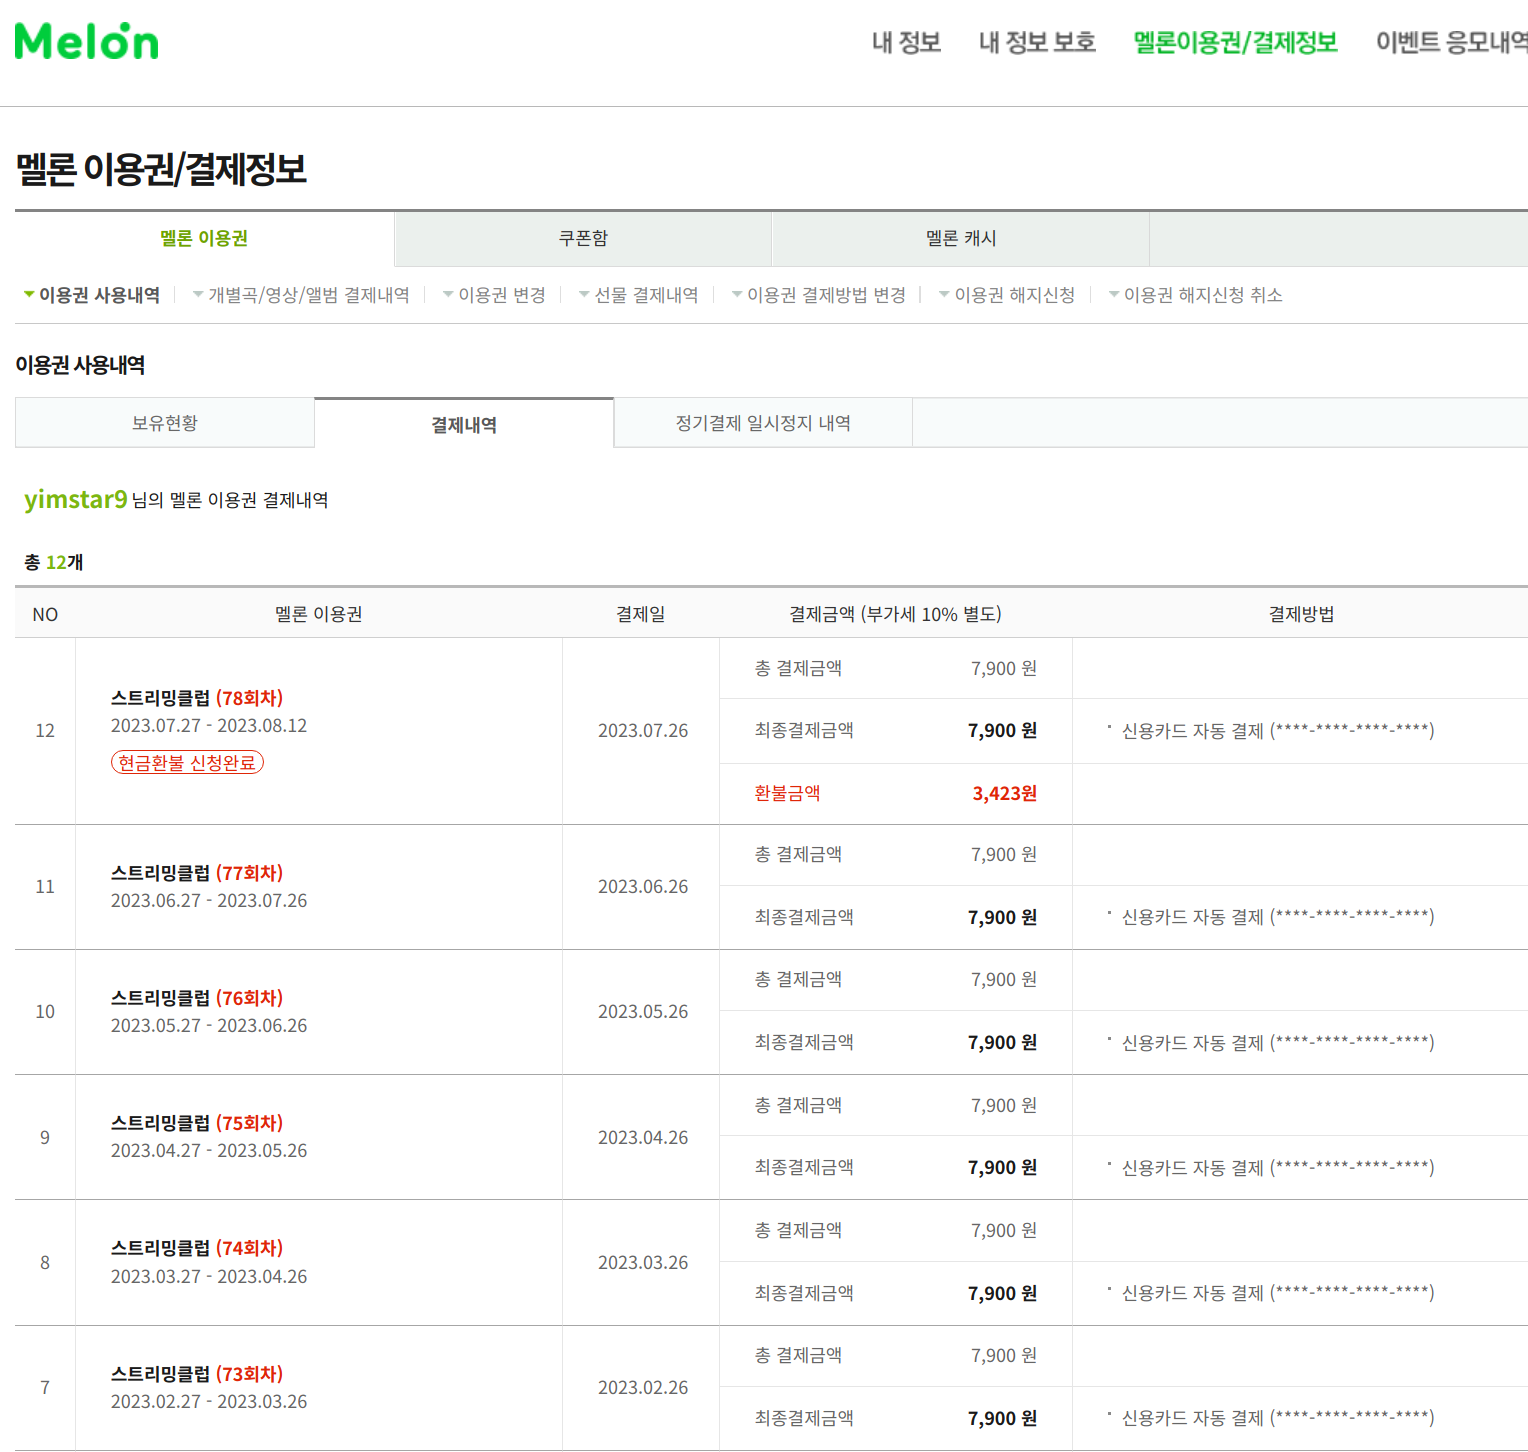Click payment date 2023.03.26
1528x1452 pixels.
(x=643, y=1263)
